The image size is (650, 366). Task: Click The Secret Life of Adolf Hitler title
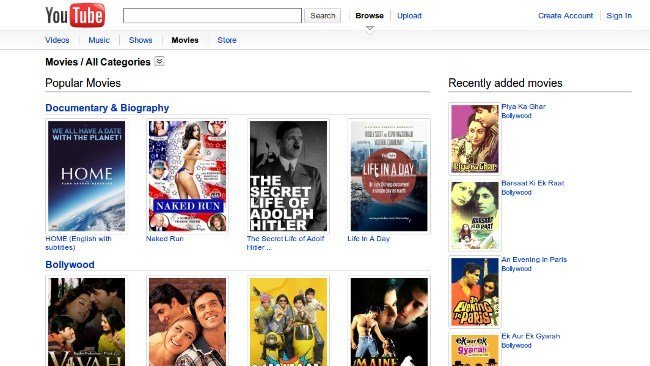click(286, 243)
